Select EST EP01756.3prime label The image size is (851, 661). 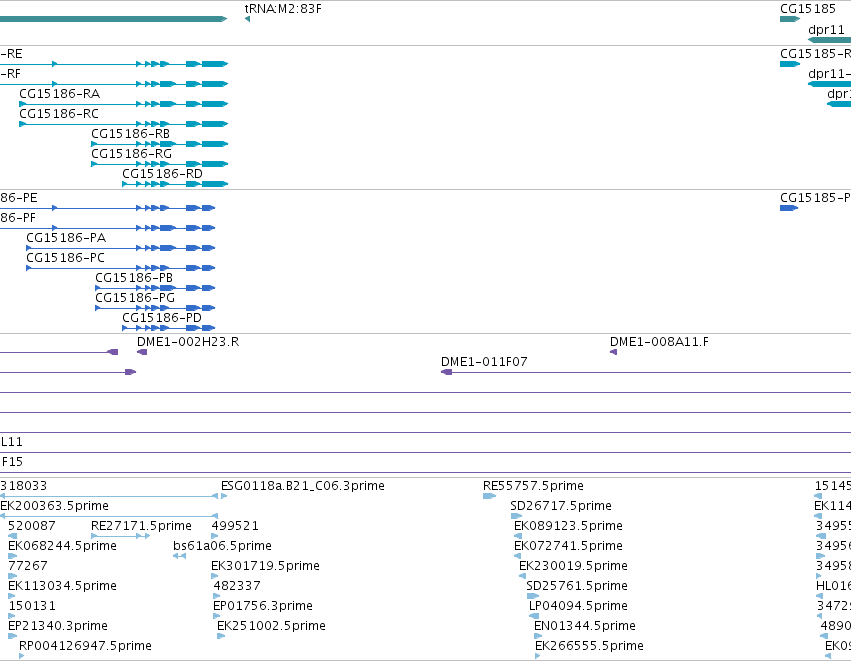(263, 606)
